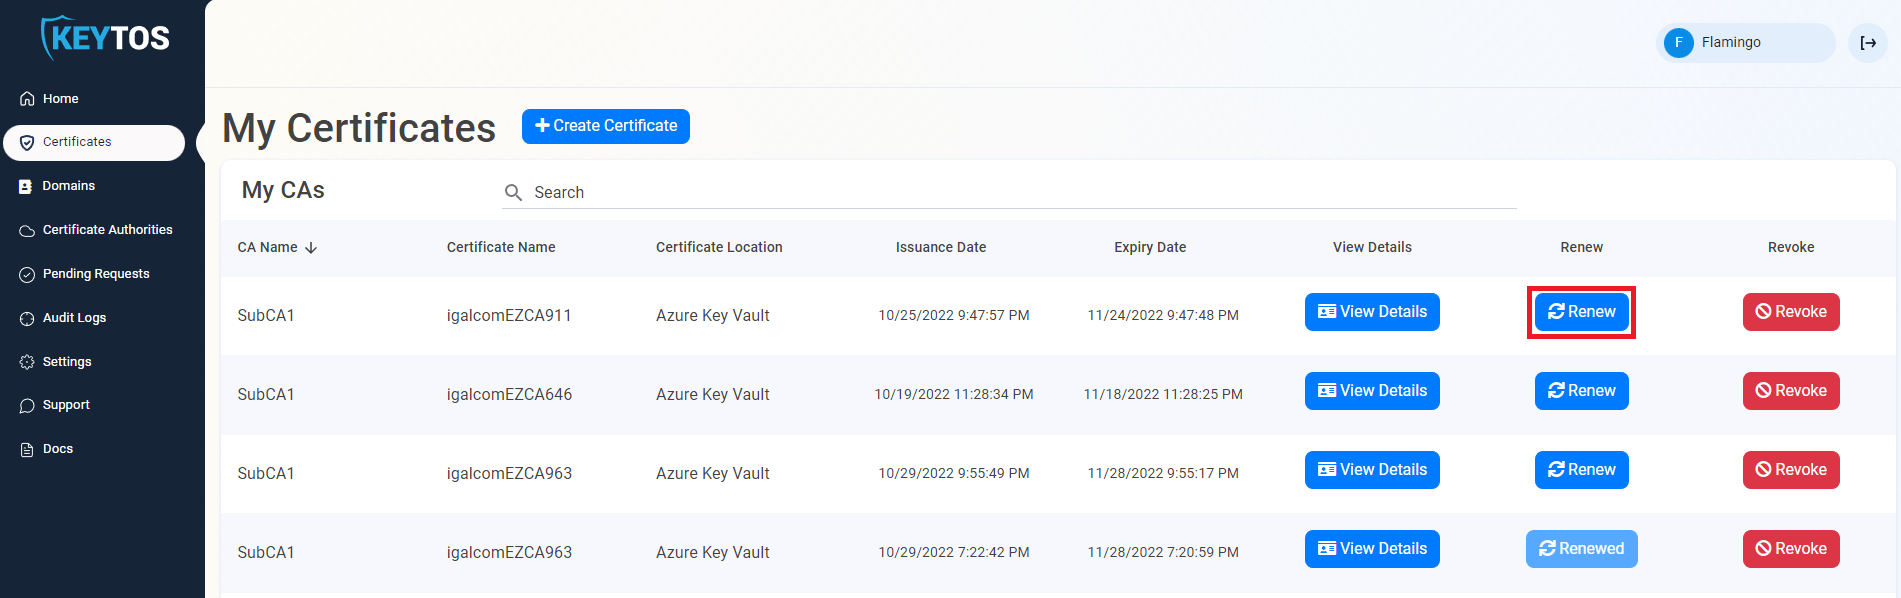Revoke certificate igalcomEZCA646
This screenshot has width=1901, height=598.
(1791, 391)
